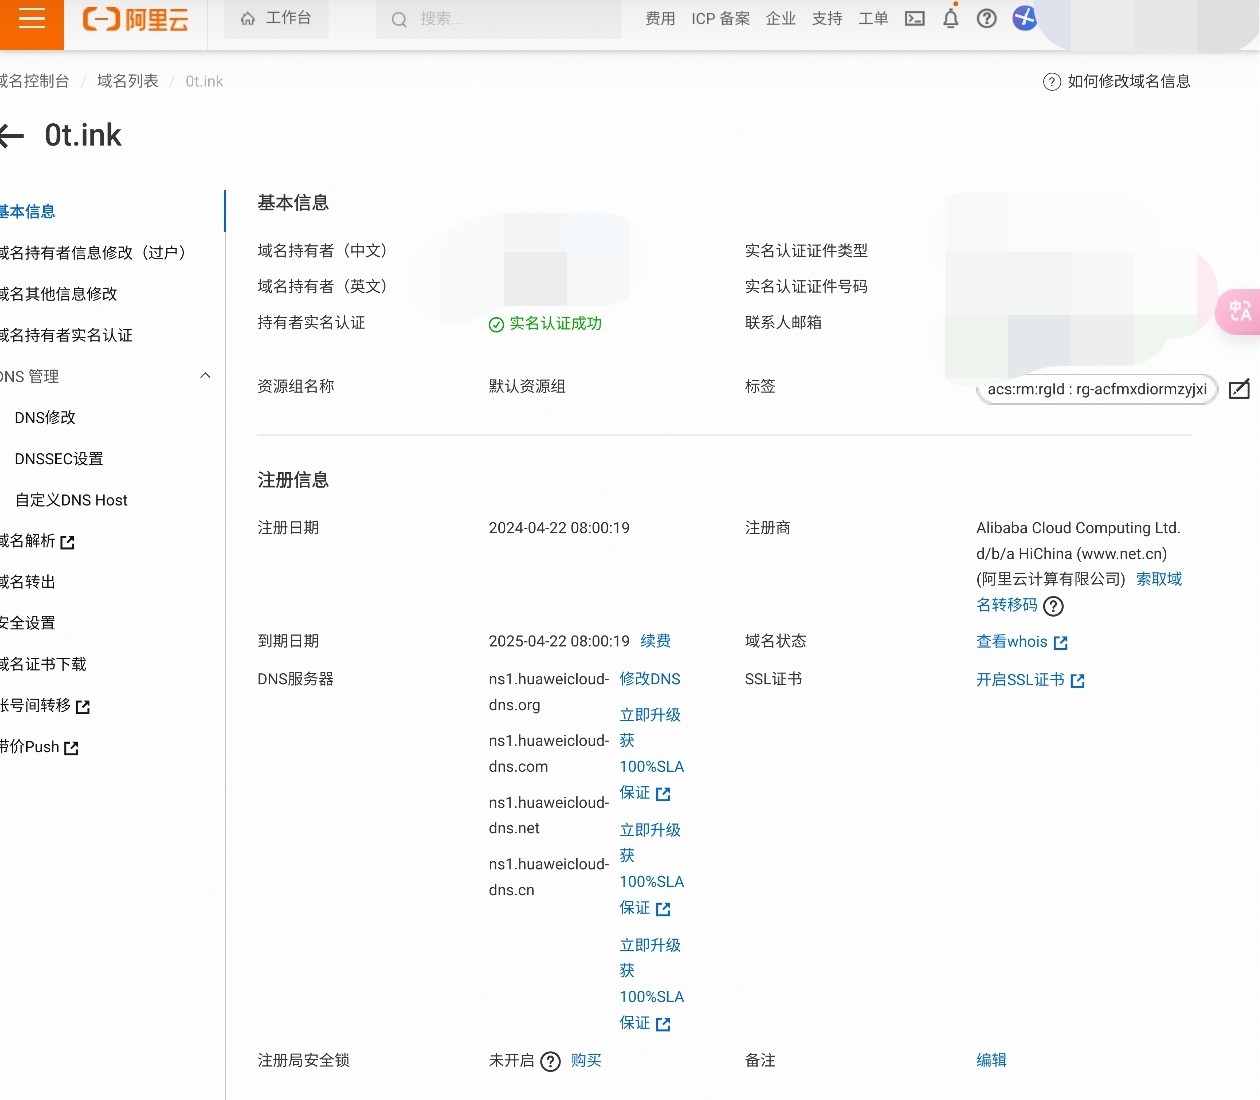Click the Aliyun (阿里云) logo

[136, 20]
